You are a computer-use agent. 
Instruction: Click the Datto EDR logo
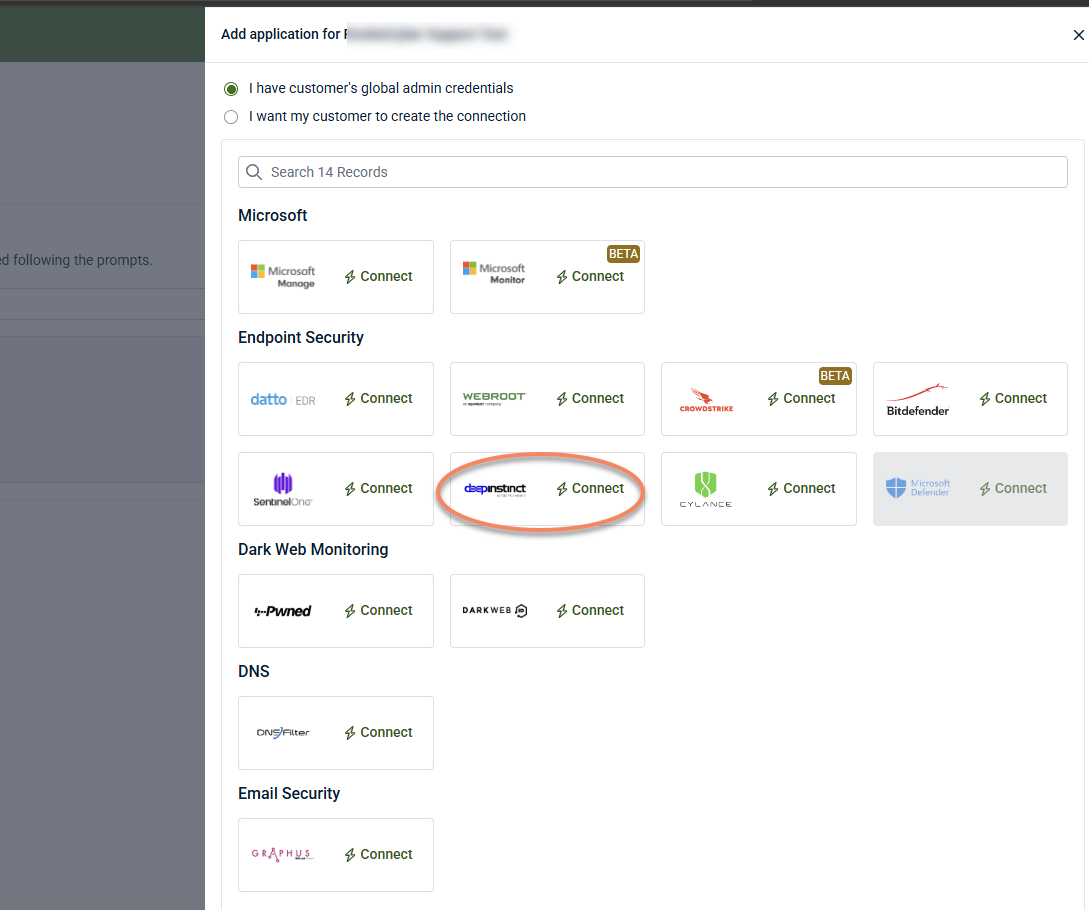point(283,399)
